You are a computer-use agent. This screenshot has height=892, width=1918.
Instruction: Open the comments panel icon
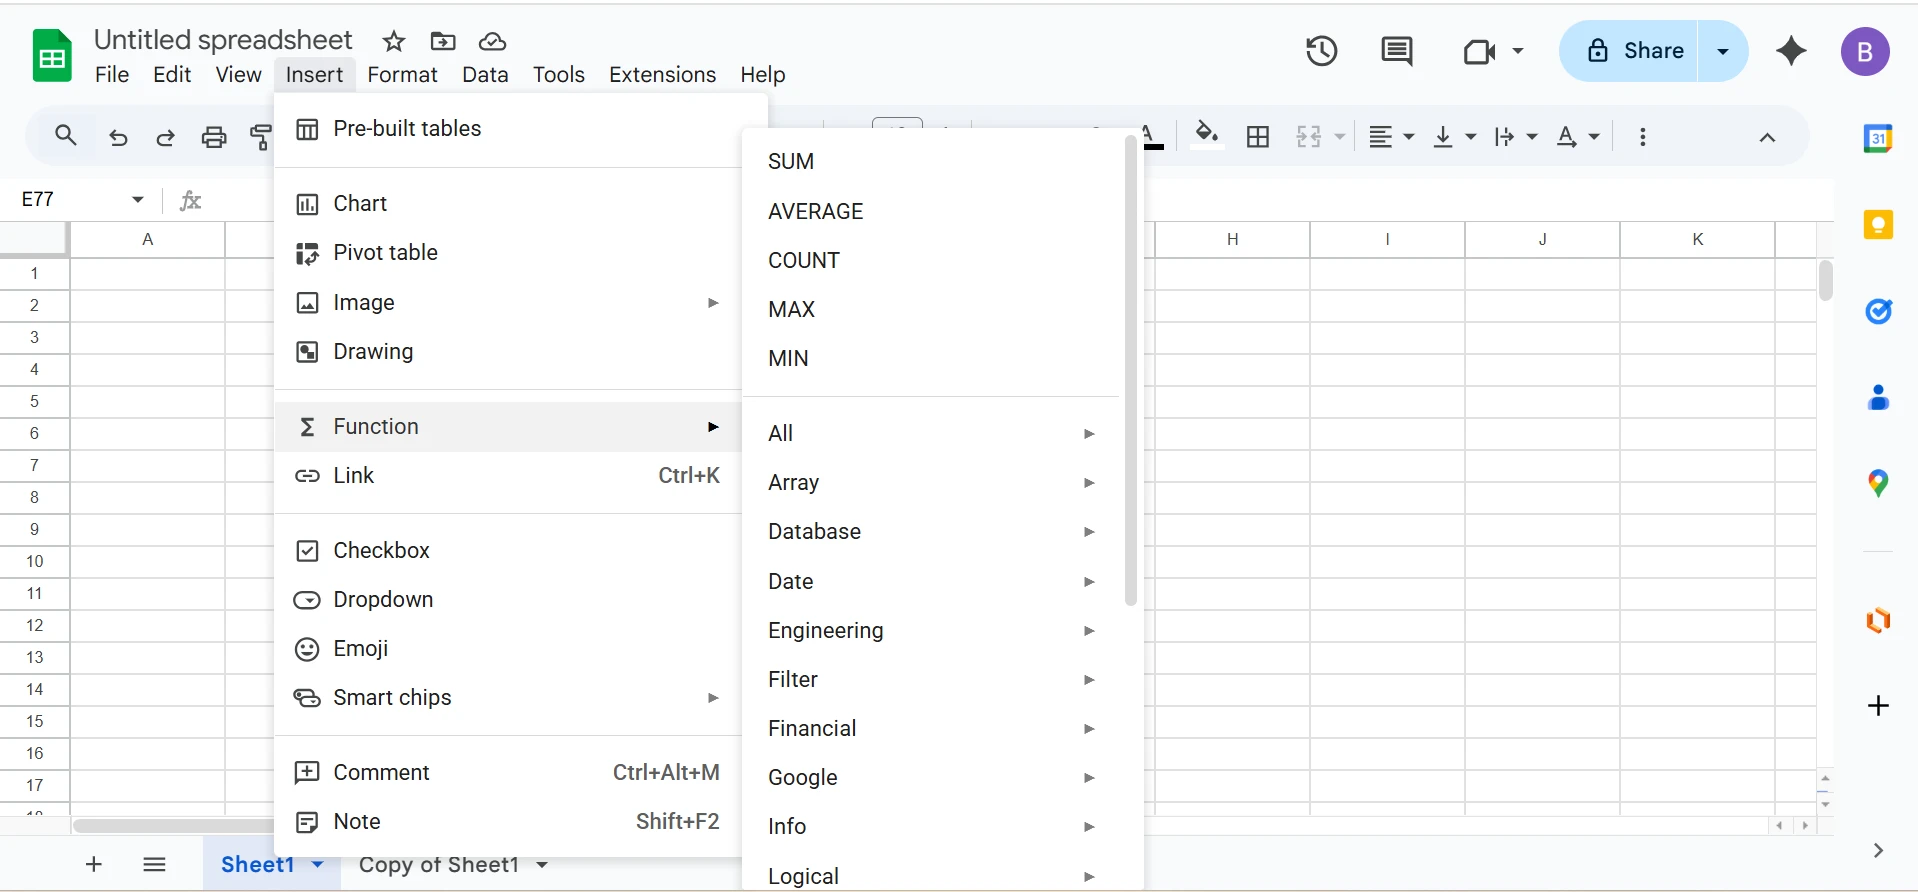tap(1396, 51)
